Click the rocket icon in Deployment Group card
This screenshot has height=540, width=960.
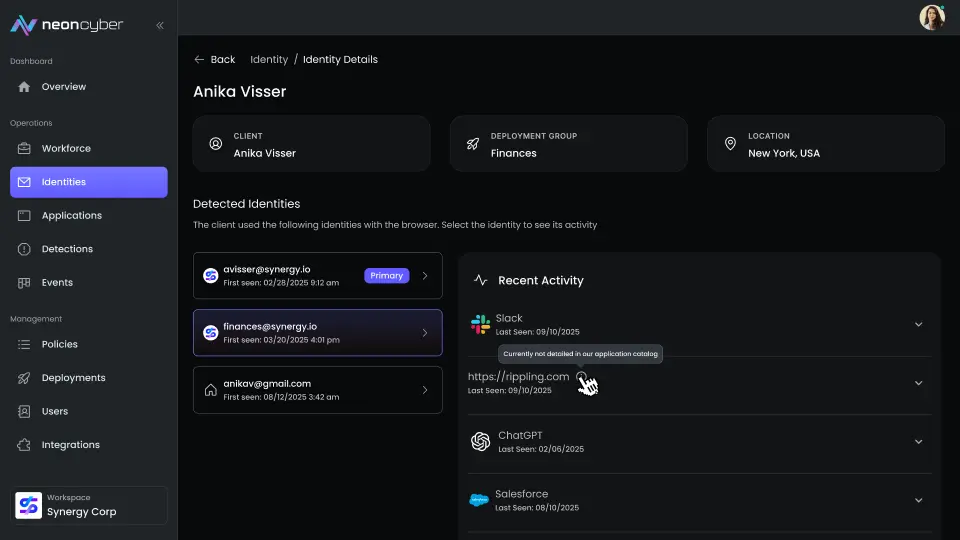pos(472,144)
